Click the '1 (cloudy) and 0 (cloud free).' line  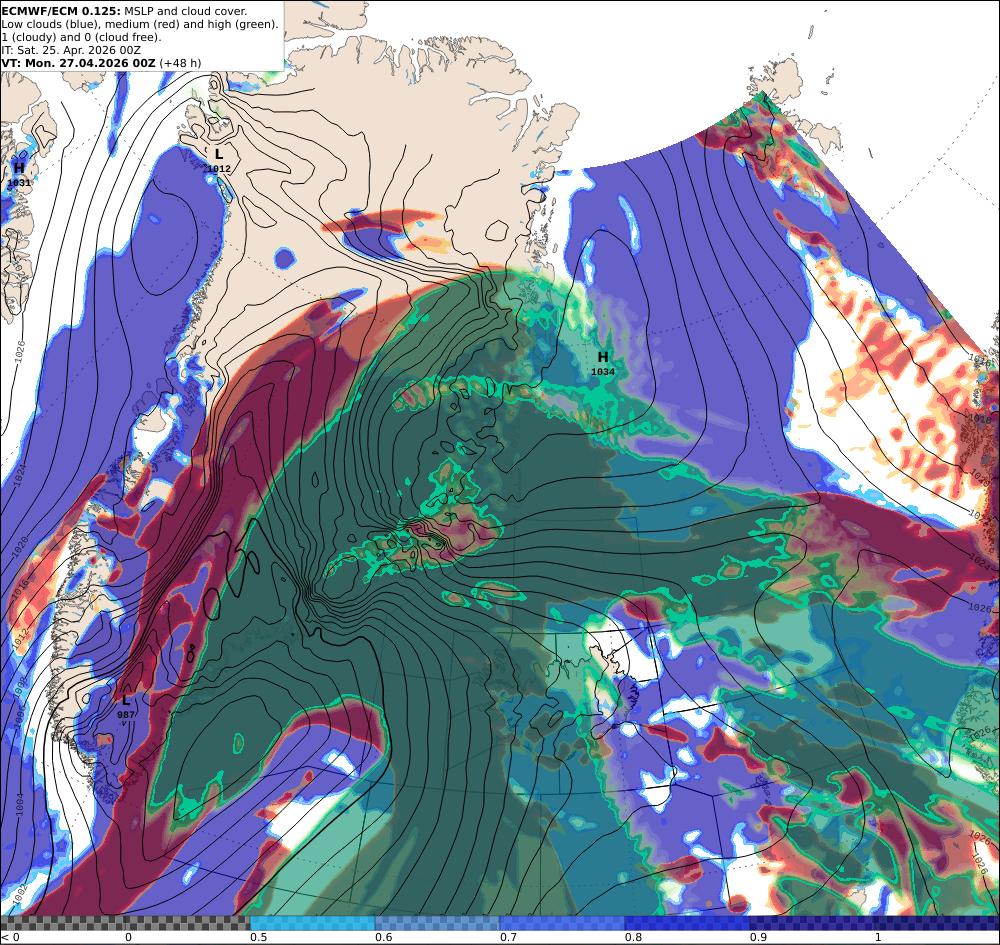point(82,37)
